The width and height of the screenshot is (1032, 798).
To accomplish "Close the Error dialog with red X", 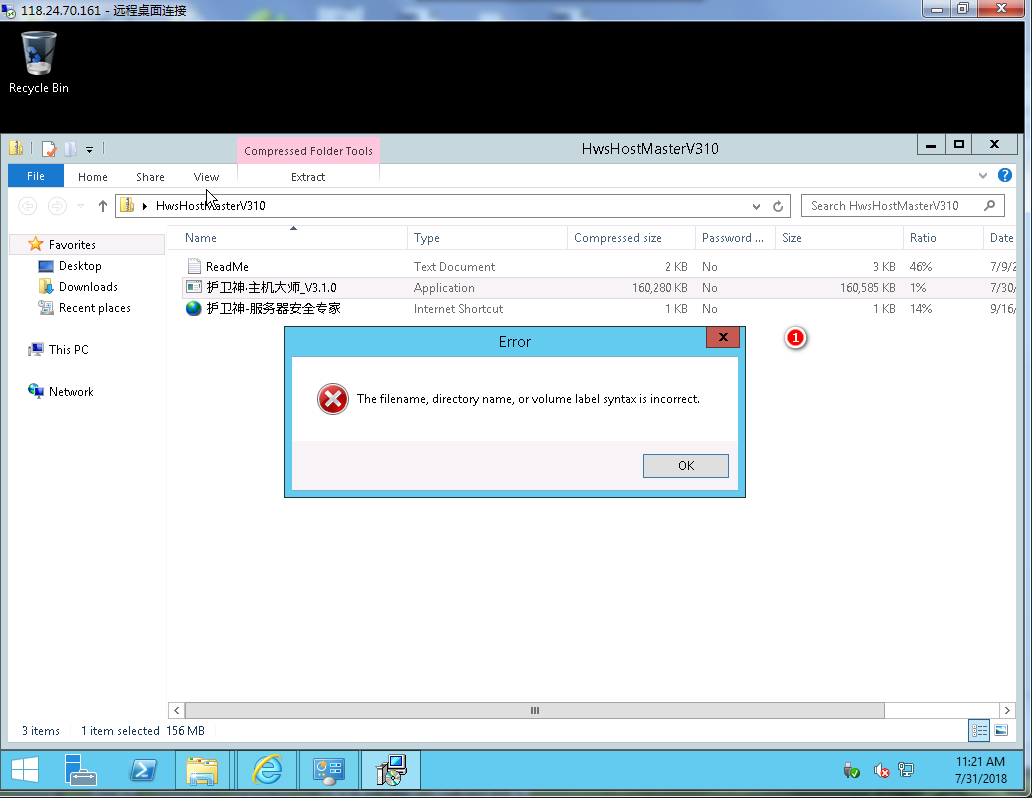I will point(722,338).
